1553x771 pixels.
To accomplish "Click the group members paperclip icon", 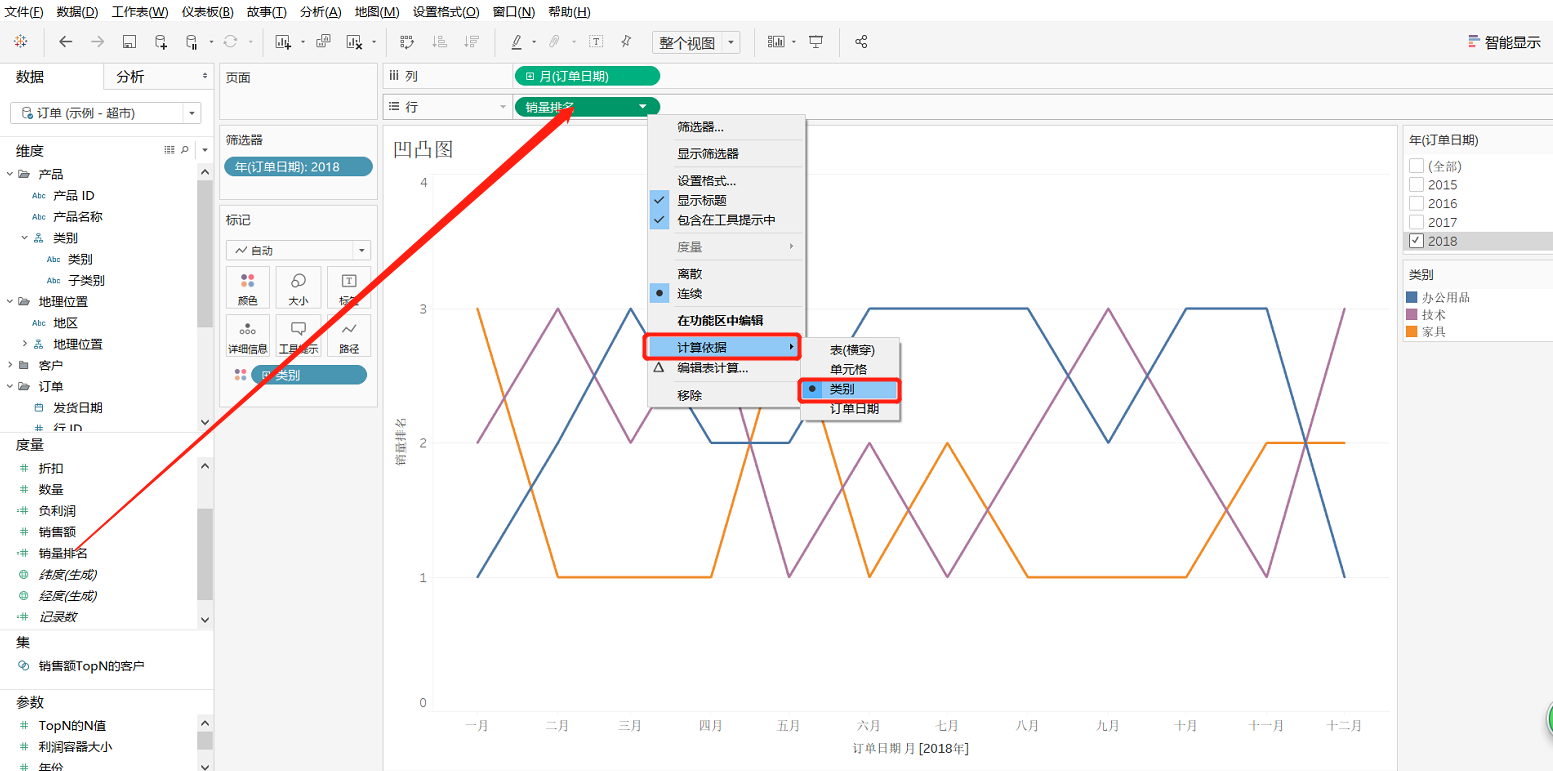I will [x=553, y=42].
